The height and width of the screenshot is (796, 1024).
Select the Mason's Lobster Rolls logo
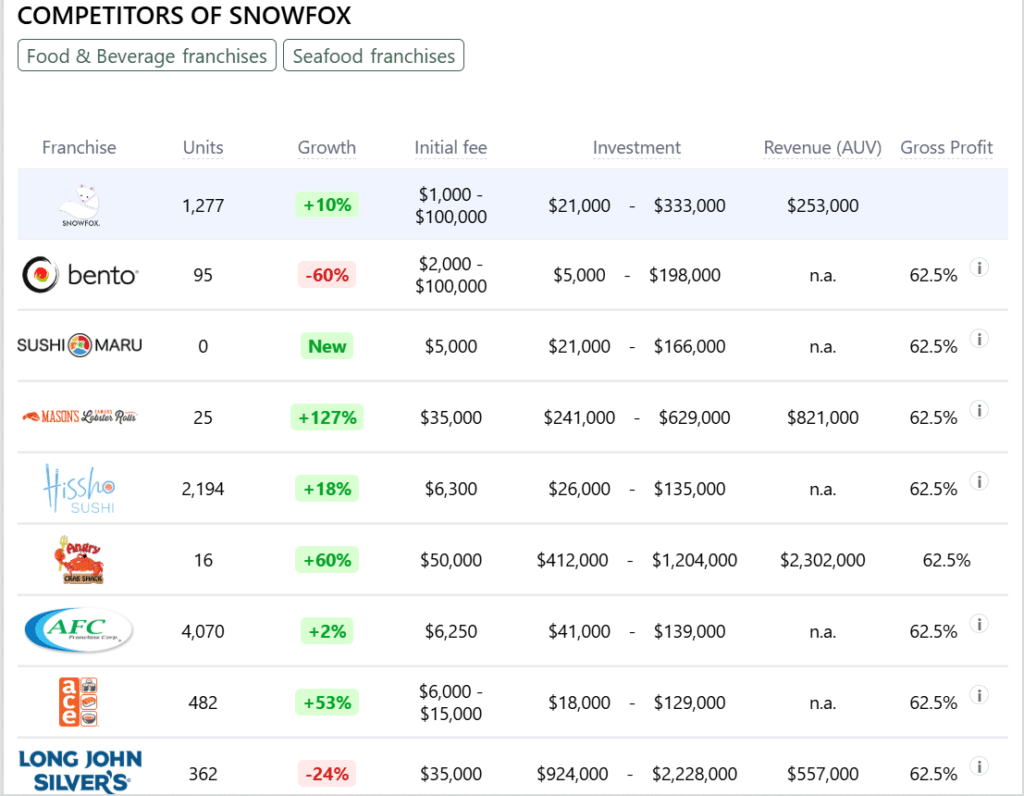(80, 417)
